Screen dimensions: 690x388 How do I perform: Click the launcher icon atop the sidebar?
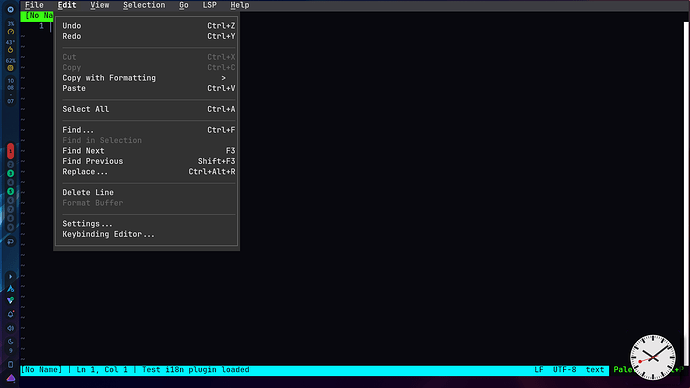[11, 9]
